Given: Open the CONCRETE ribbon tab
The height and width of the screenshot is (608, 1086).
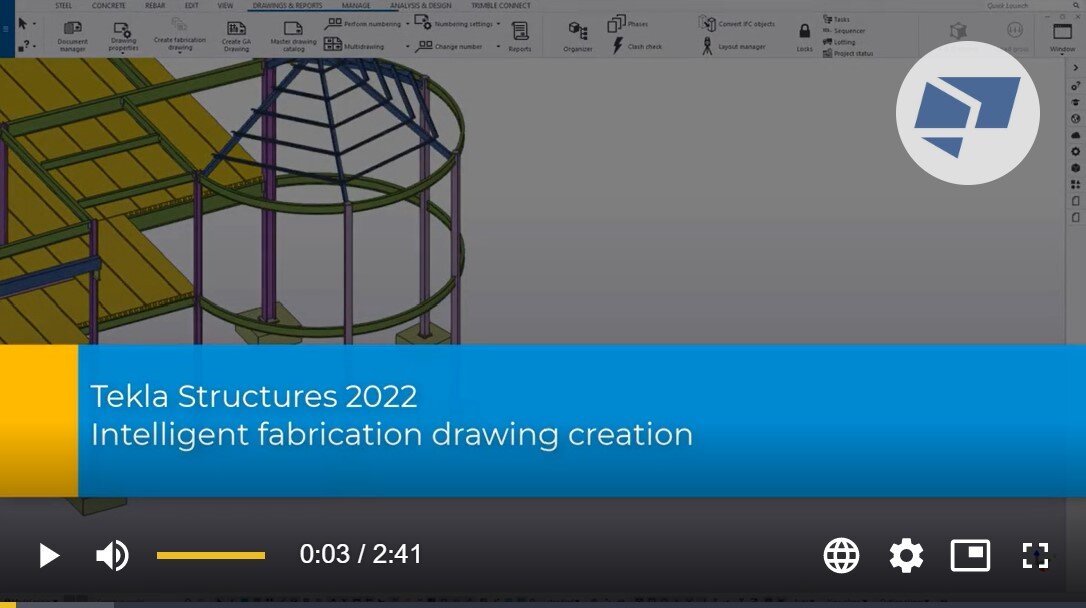Looking at the screenshot, I should pyautogui.click(x=109, y=6).
